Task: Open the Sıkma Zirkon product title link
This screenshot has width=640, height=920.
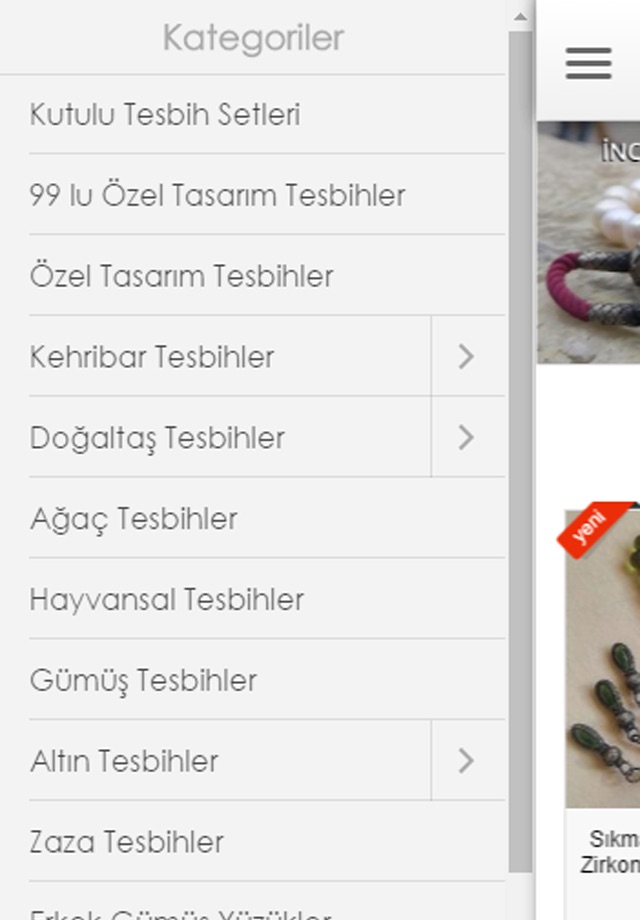Action: pyautogui.click(x=610, y=851)
